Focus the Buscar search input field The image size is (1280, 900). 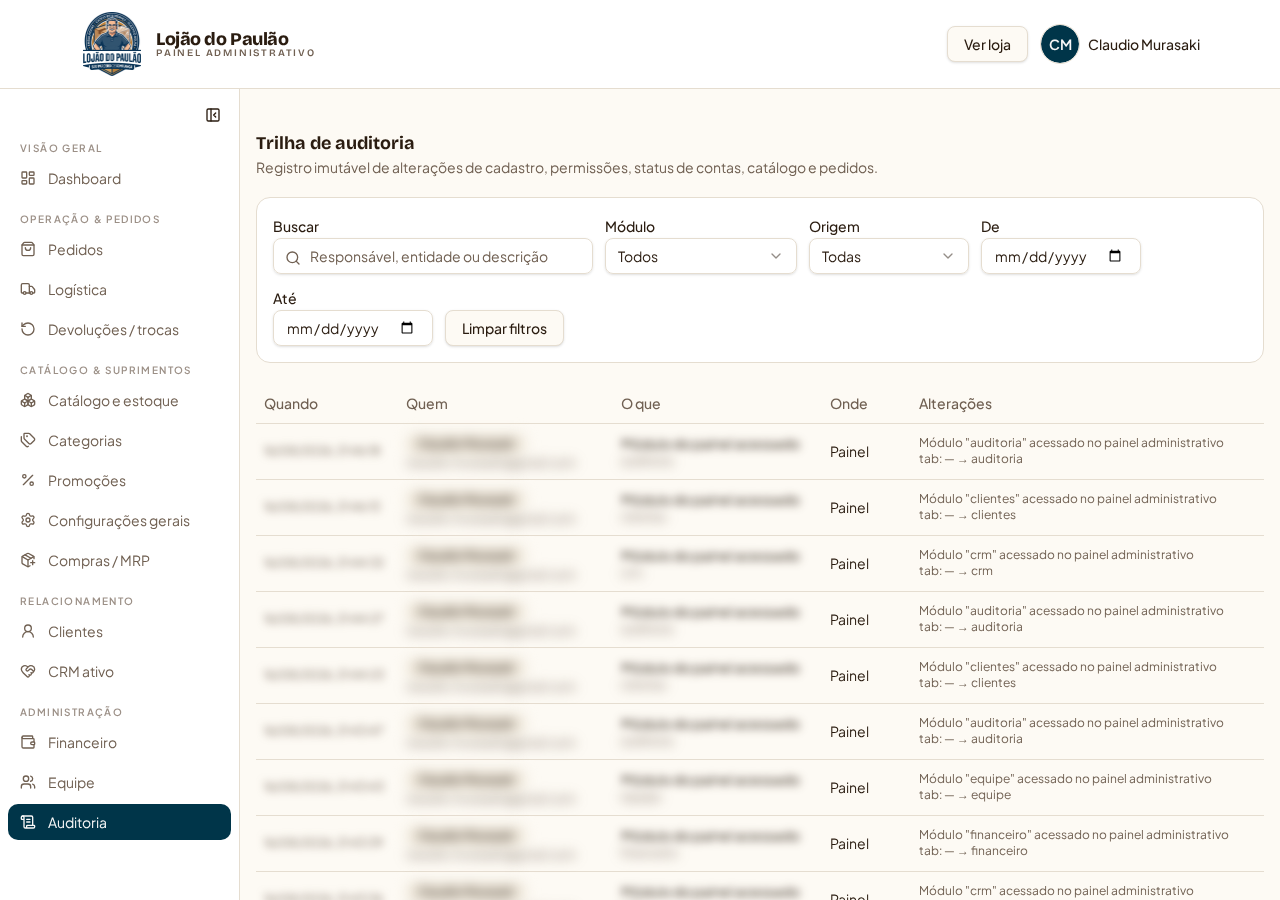click(x=433, y=256)
